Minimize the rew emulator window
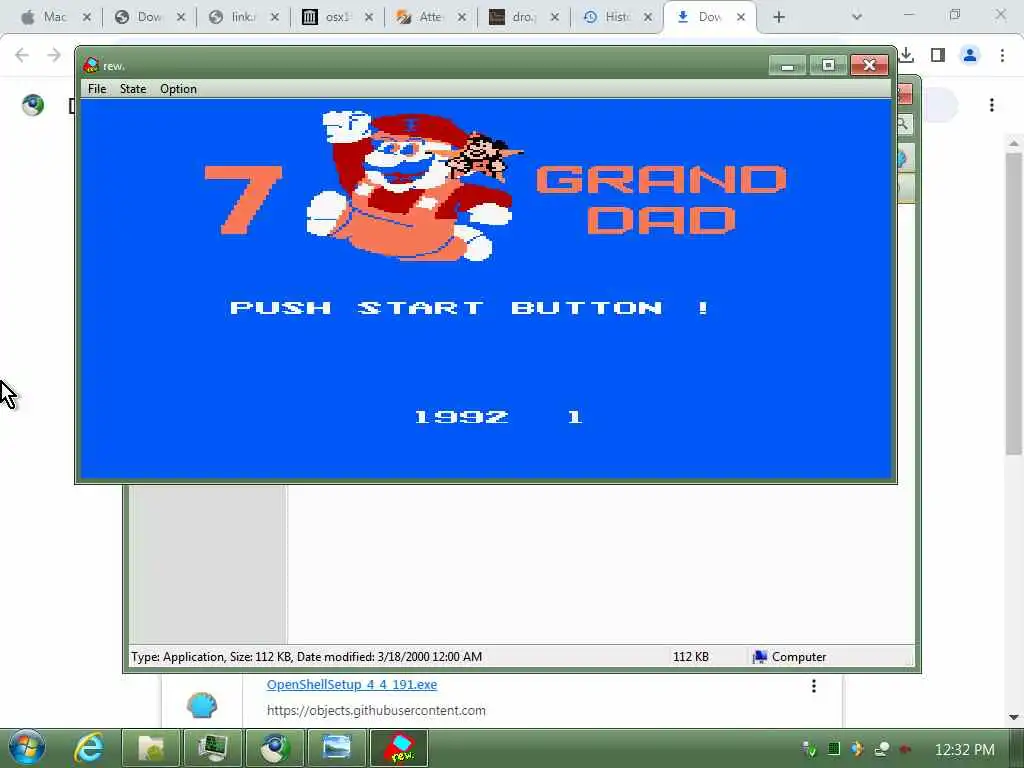The image size is (1024, 768). (x=788, y=65)
